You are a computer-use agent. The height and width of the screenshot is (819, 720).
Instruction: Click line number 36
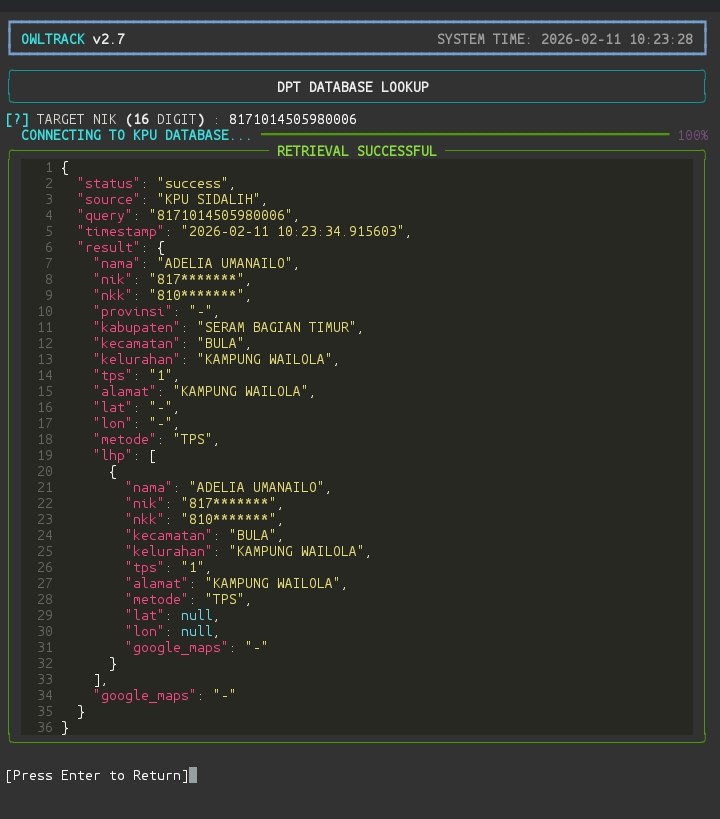click(x=45, y=727)
